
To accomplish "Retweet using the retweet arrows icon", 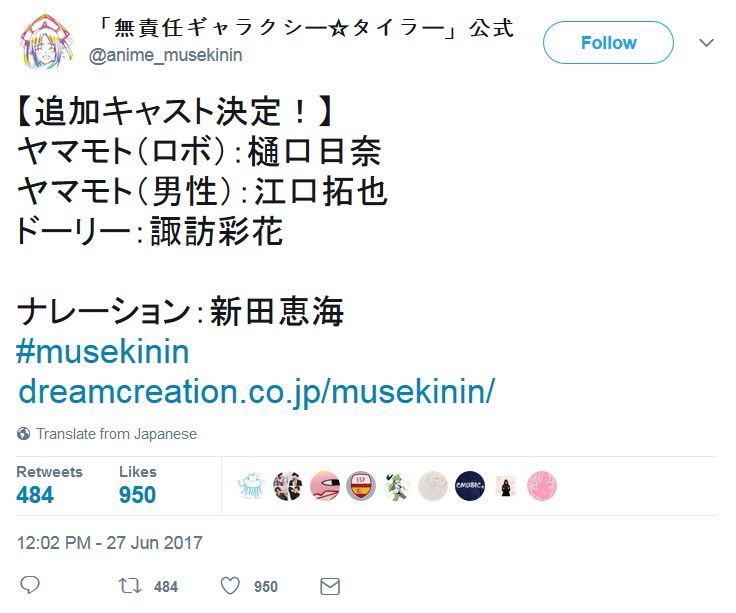I will 130,586.
